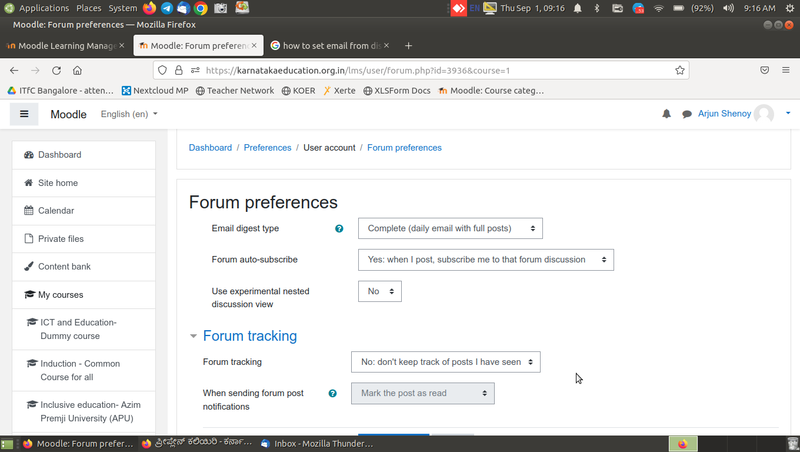Click Dashboard breadcrumb link

[210, 148]
